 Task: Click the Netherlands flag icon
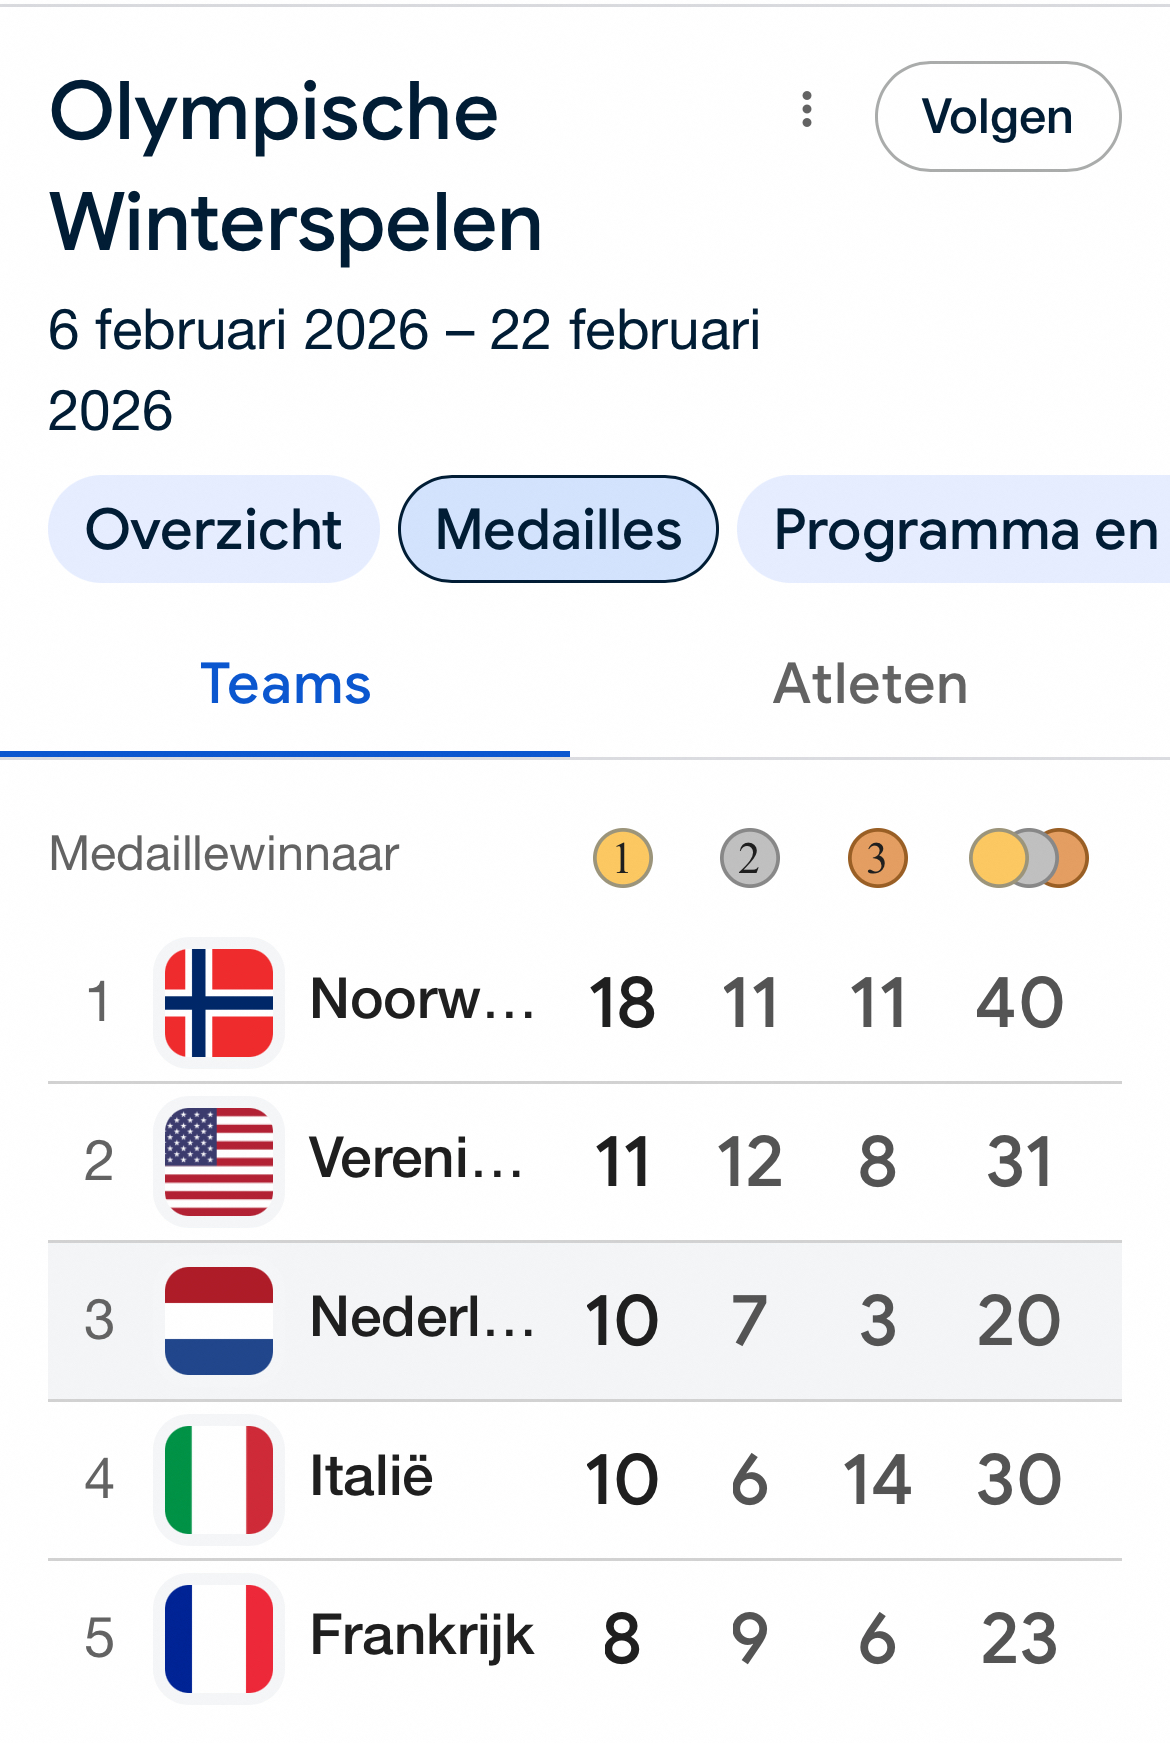click(219, 1320)
